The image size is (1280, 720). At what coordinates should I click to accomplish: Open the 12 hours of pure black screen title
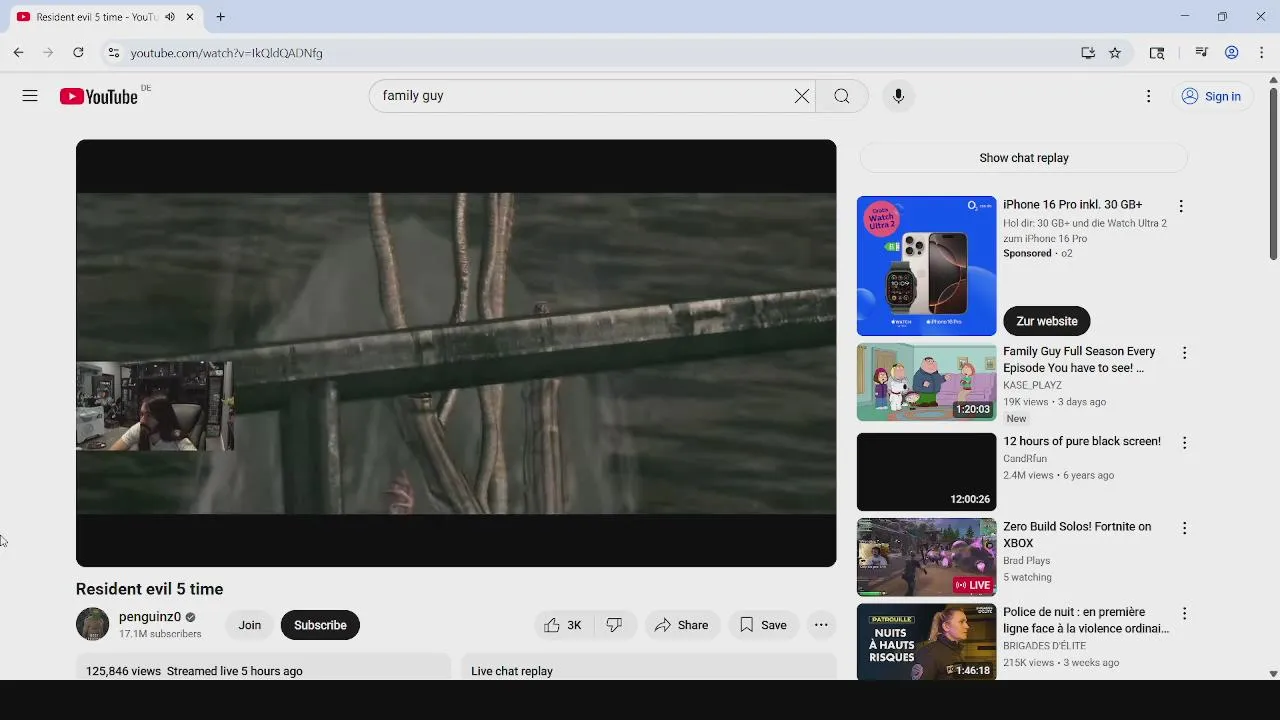tap(1082, 441)
